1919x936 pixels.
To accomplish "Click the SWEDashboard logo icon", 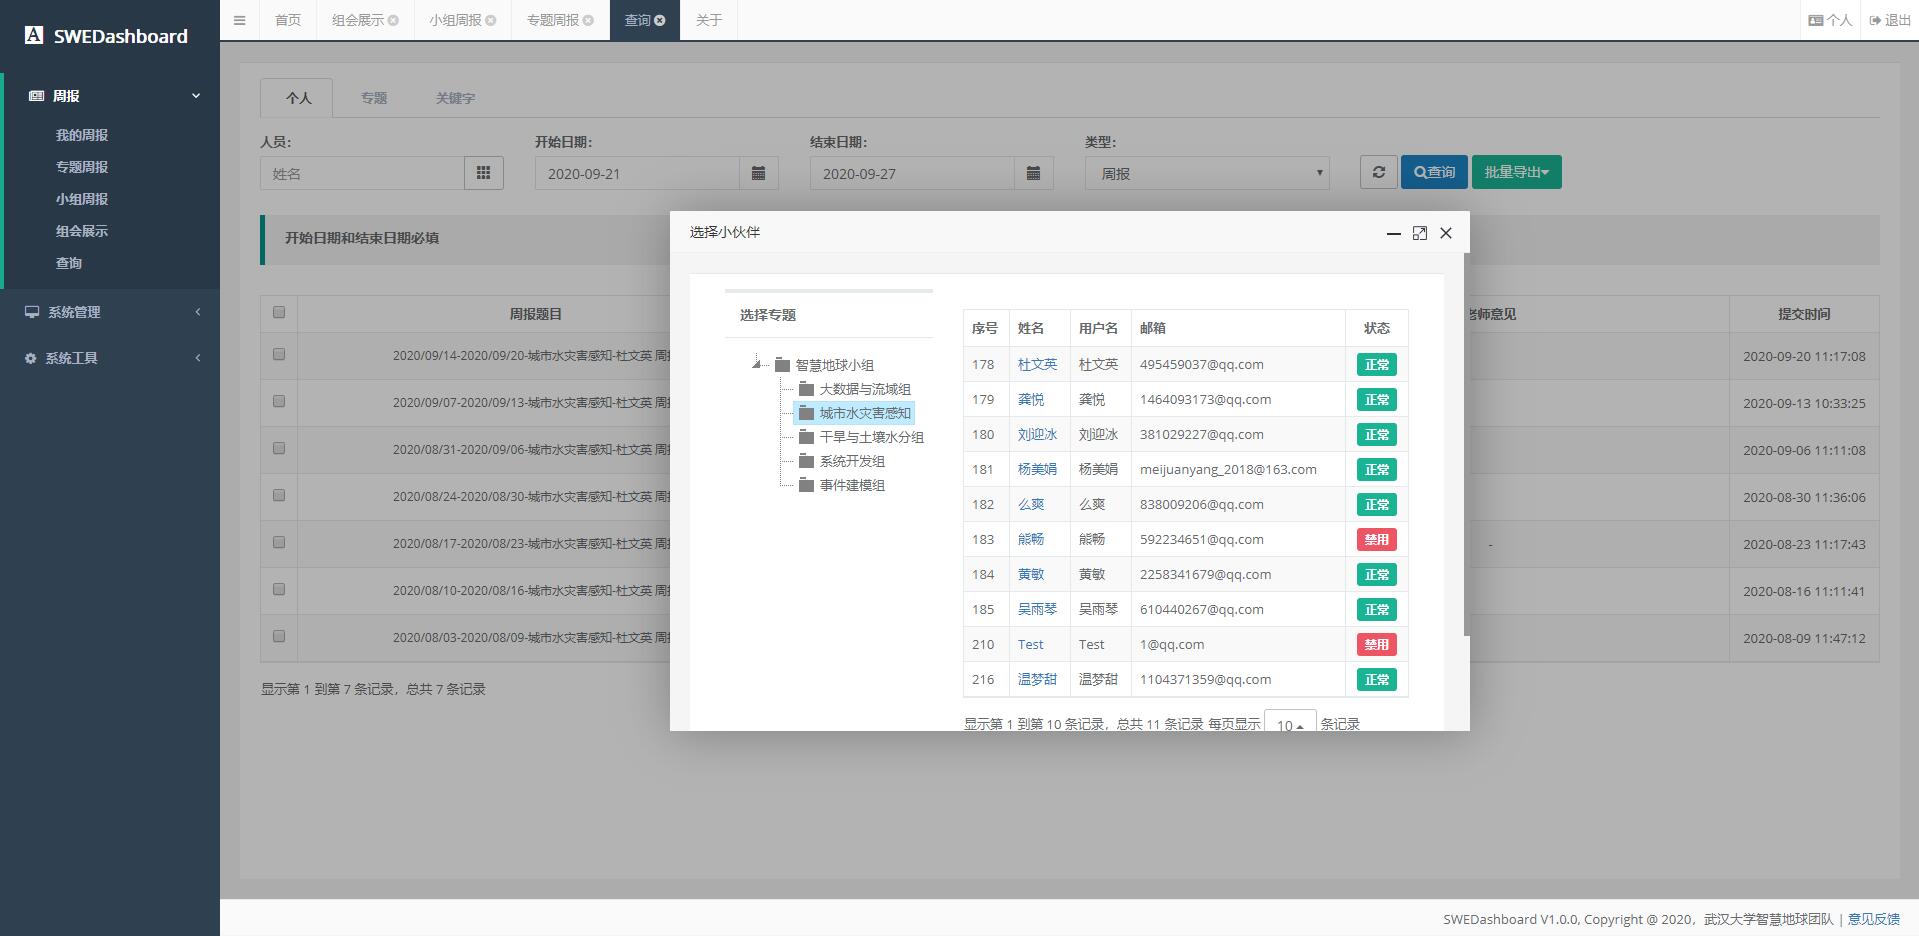I will click(x=34, y=35).
